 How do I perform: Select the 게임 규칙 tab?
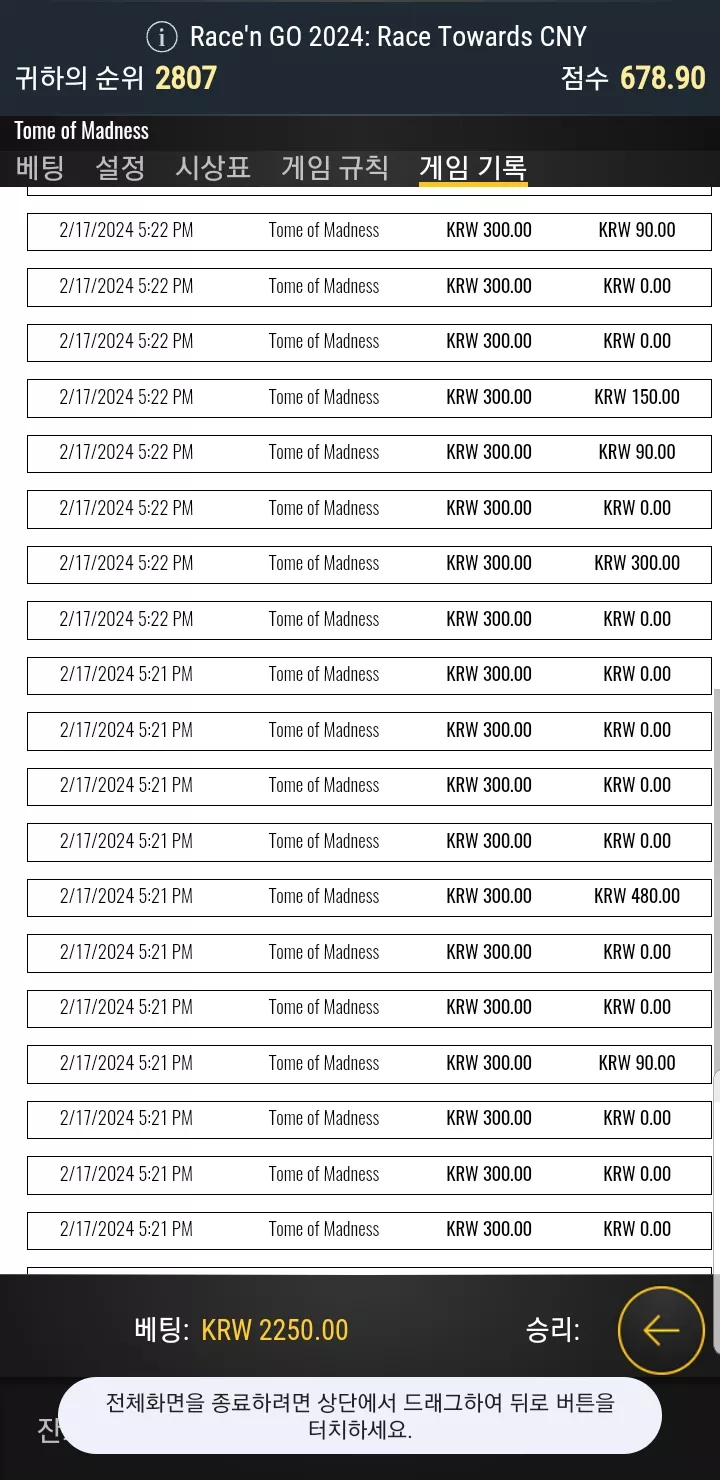click(335, 167)
